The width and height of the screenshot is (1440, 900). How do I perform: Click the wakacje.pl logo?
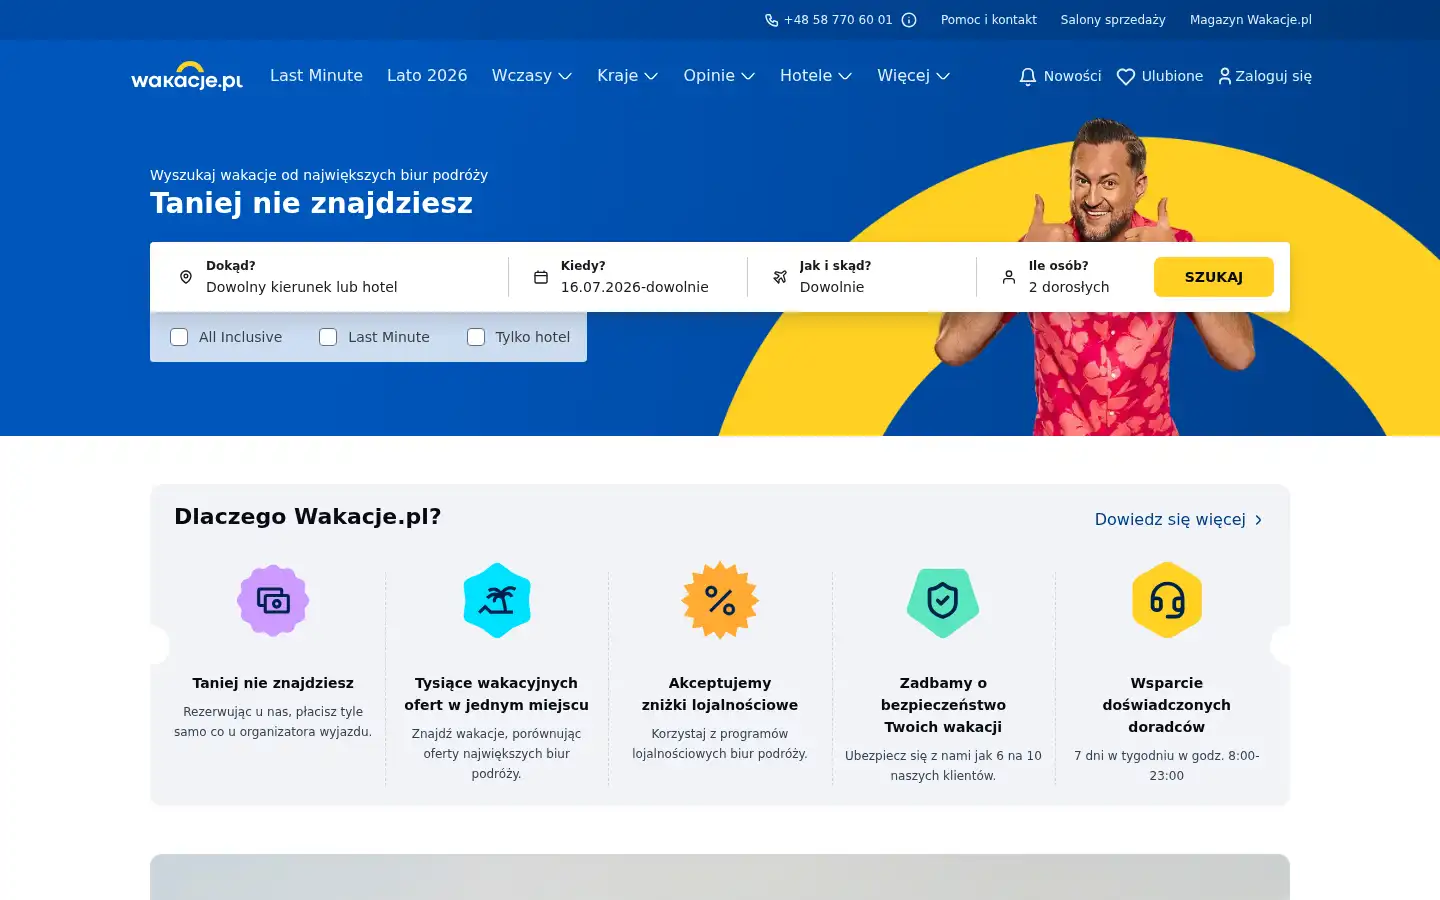pyautogui.click(x=187, y=76)
